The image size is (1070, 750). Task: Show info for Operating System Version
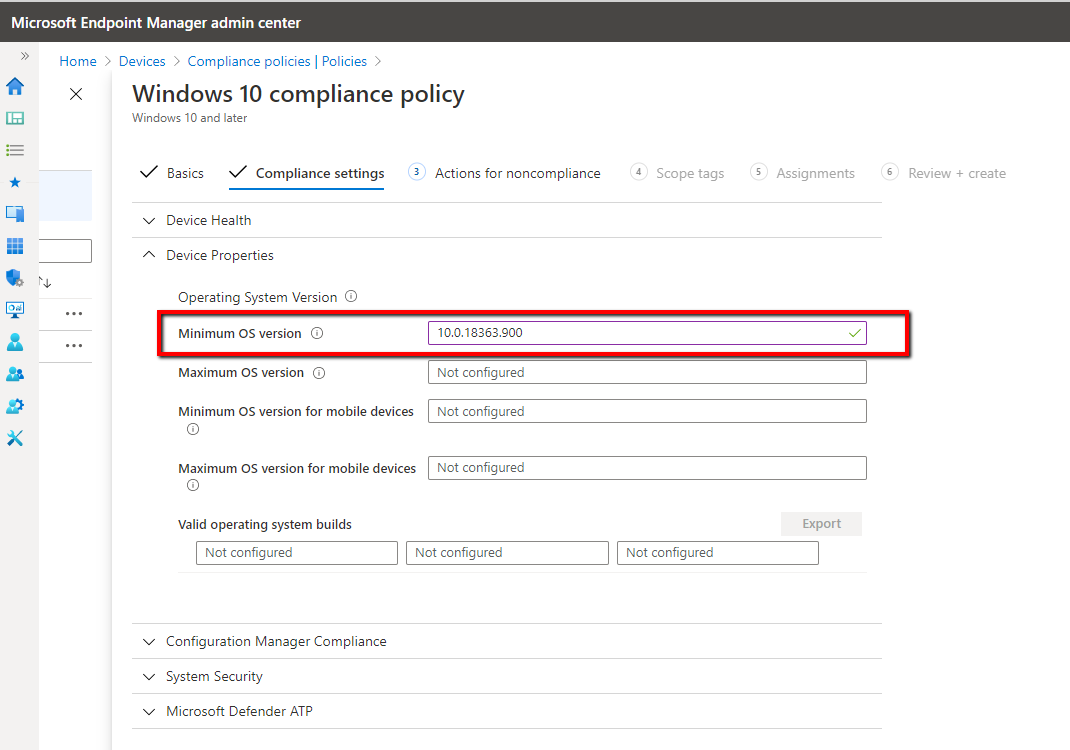351,296
